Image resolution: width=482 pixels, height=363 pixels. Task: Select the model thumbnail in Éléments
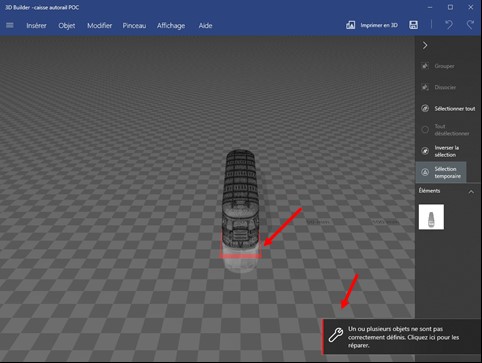[x=431, y=217]
